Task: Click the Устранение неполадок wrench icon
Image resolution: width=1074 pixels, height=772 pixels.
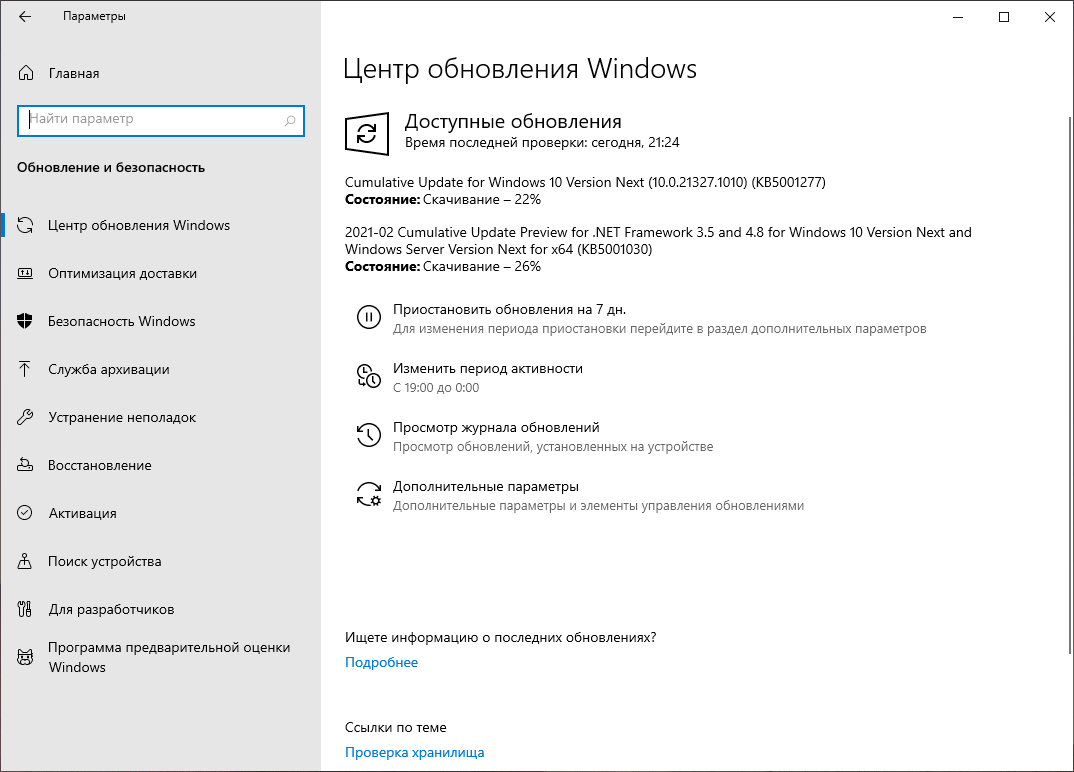Action: point(26,417)
